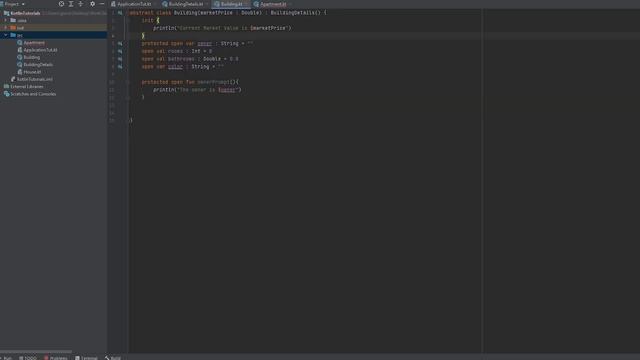The height and width of the screenshot is (360, 640).
Task: Select the src folder
Action: (20, 35)
